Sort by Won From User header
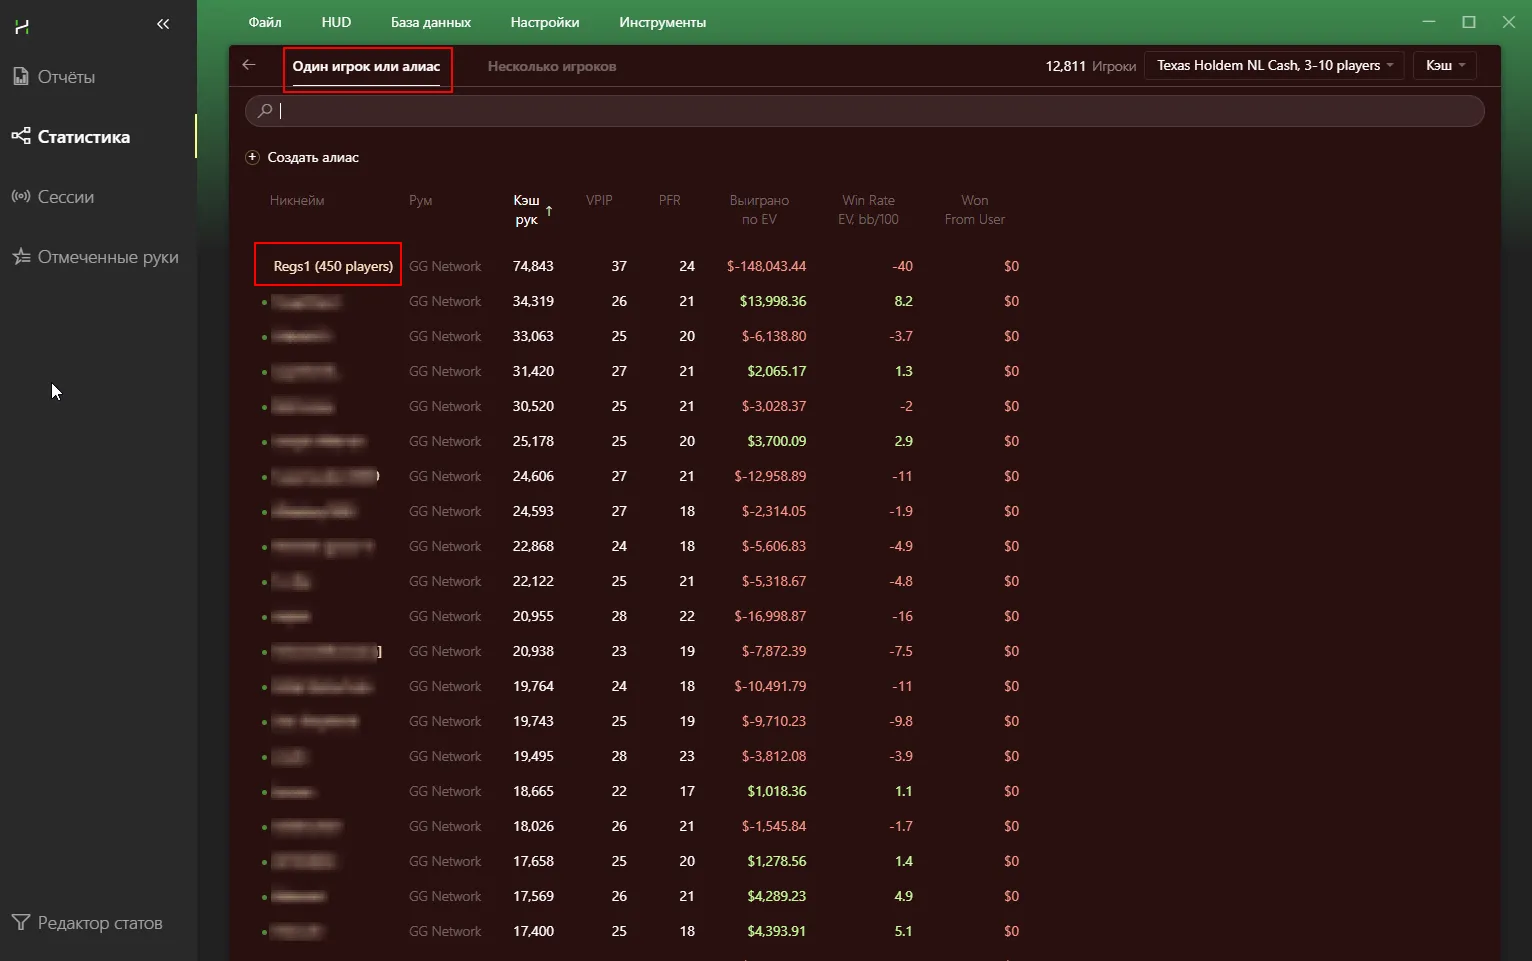Image resolution: width=1532 pixels, height=961 pixels. click(x=975, y=210)
